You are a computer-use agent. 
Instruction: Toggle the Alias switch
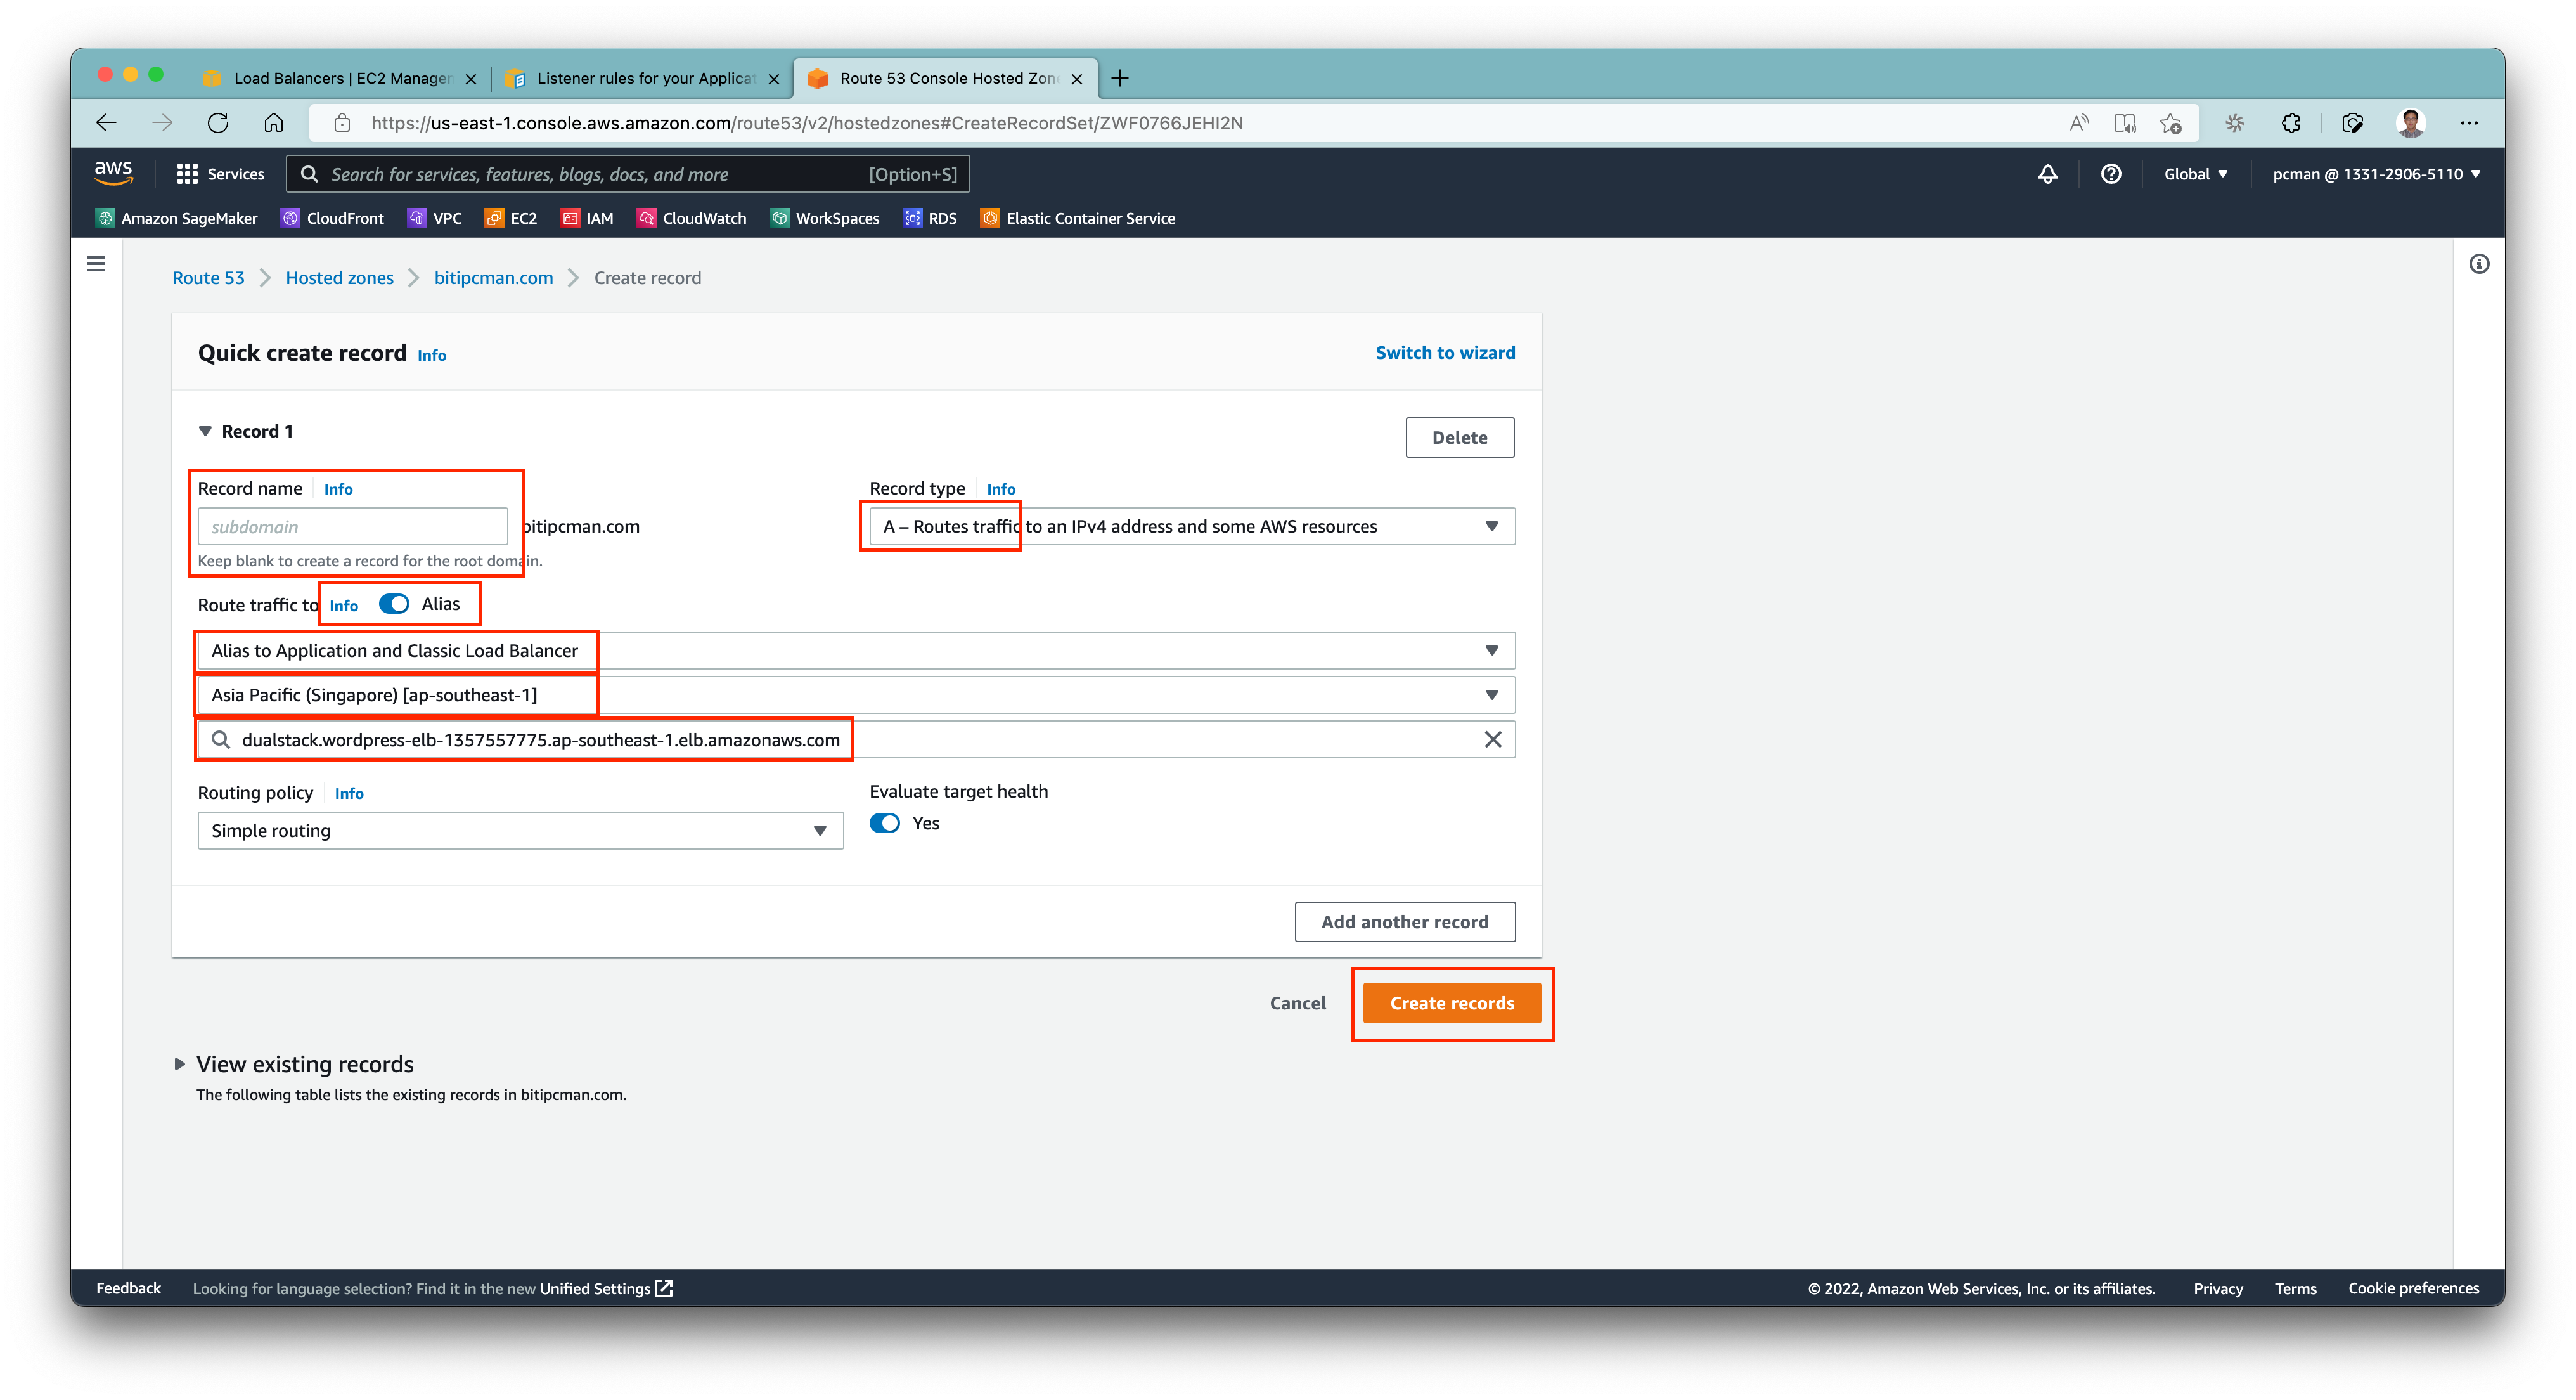coord(394,604)
